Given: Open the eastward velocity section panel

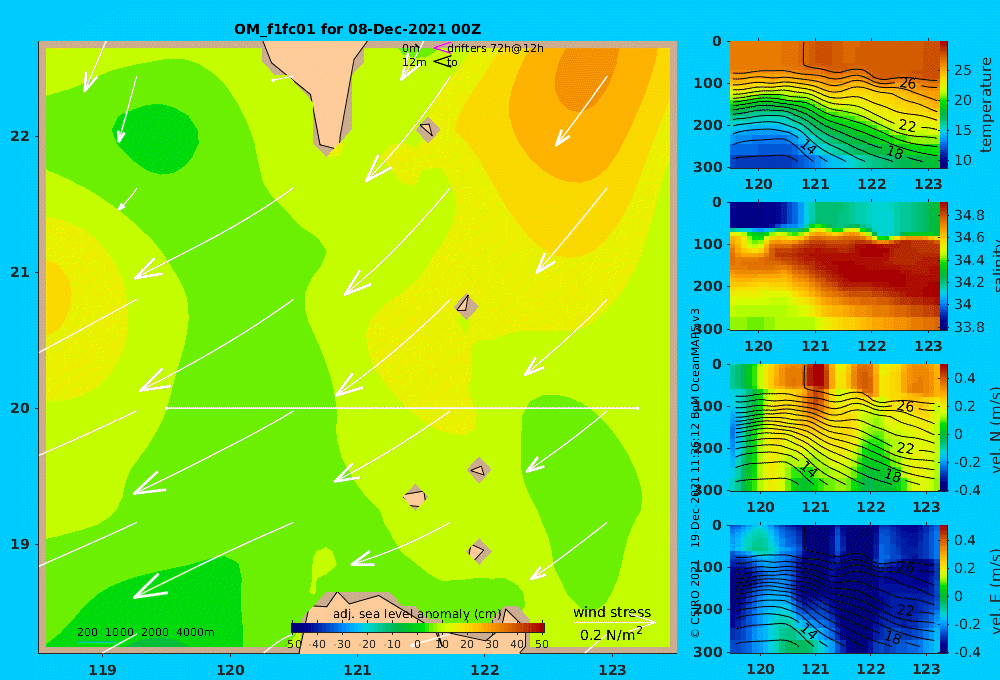Looking at the screenshot, I should pos(834,589).
